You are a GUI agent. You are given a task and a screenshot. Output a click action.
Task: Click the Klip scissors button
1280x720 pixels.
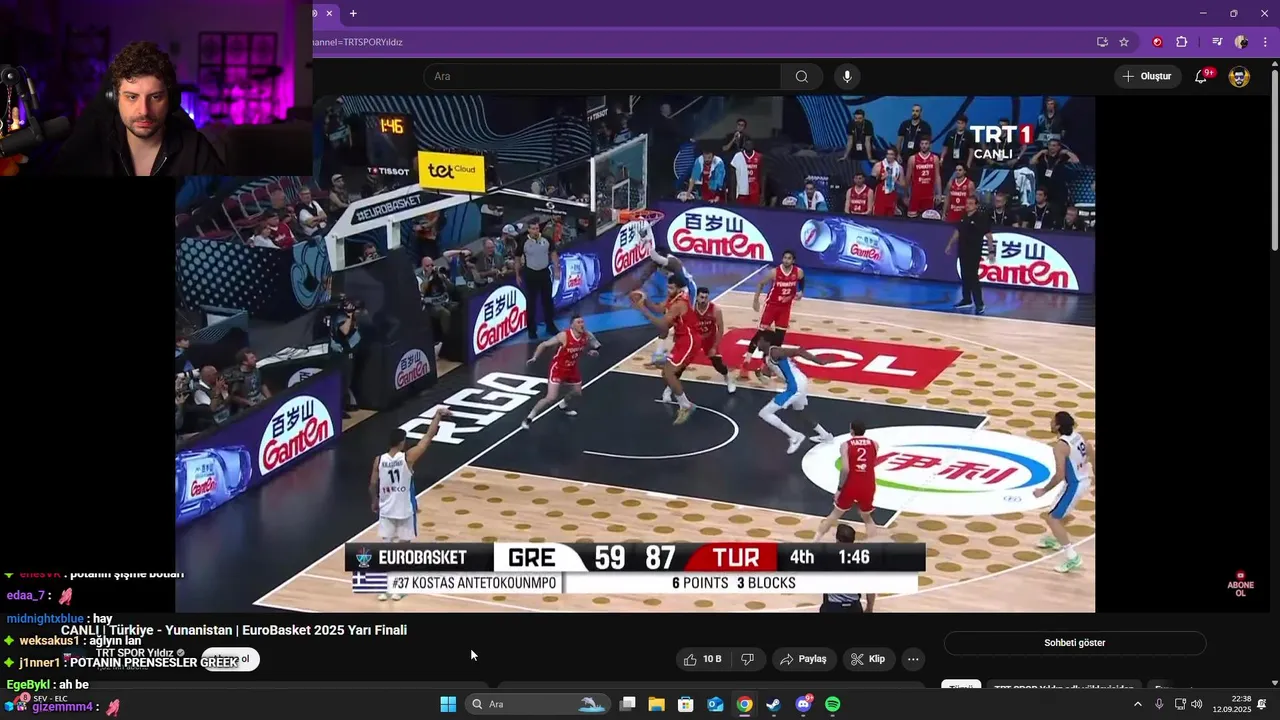[x=868, y=659]
